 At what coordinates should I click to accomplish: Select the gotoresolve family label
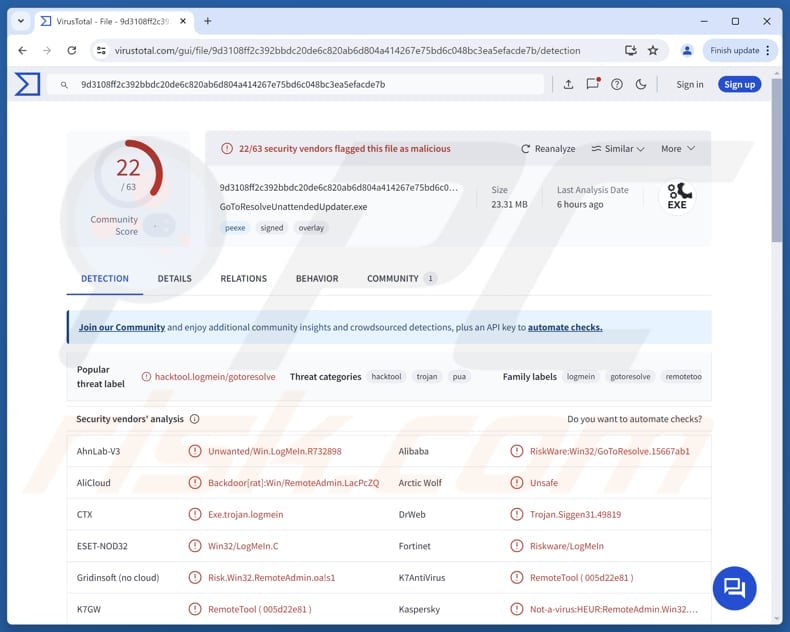click(x=630, y=376)
